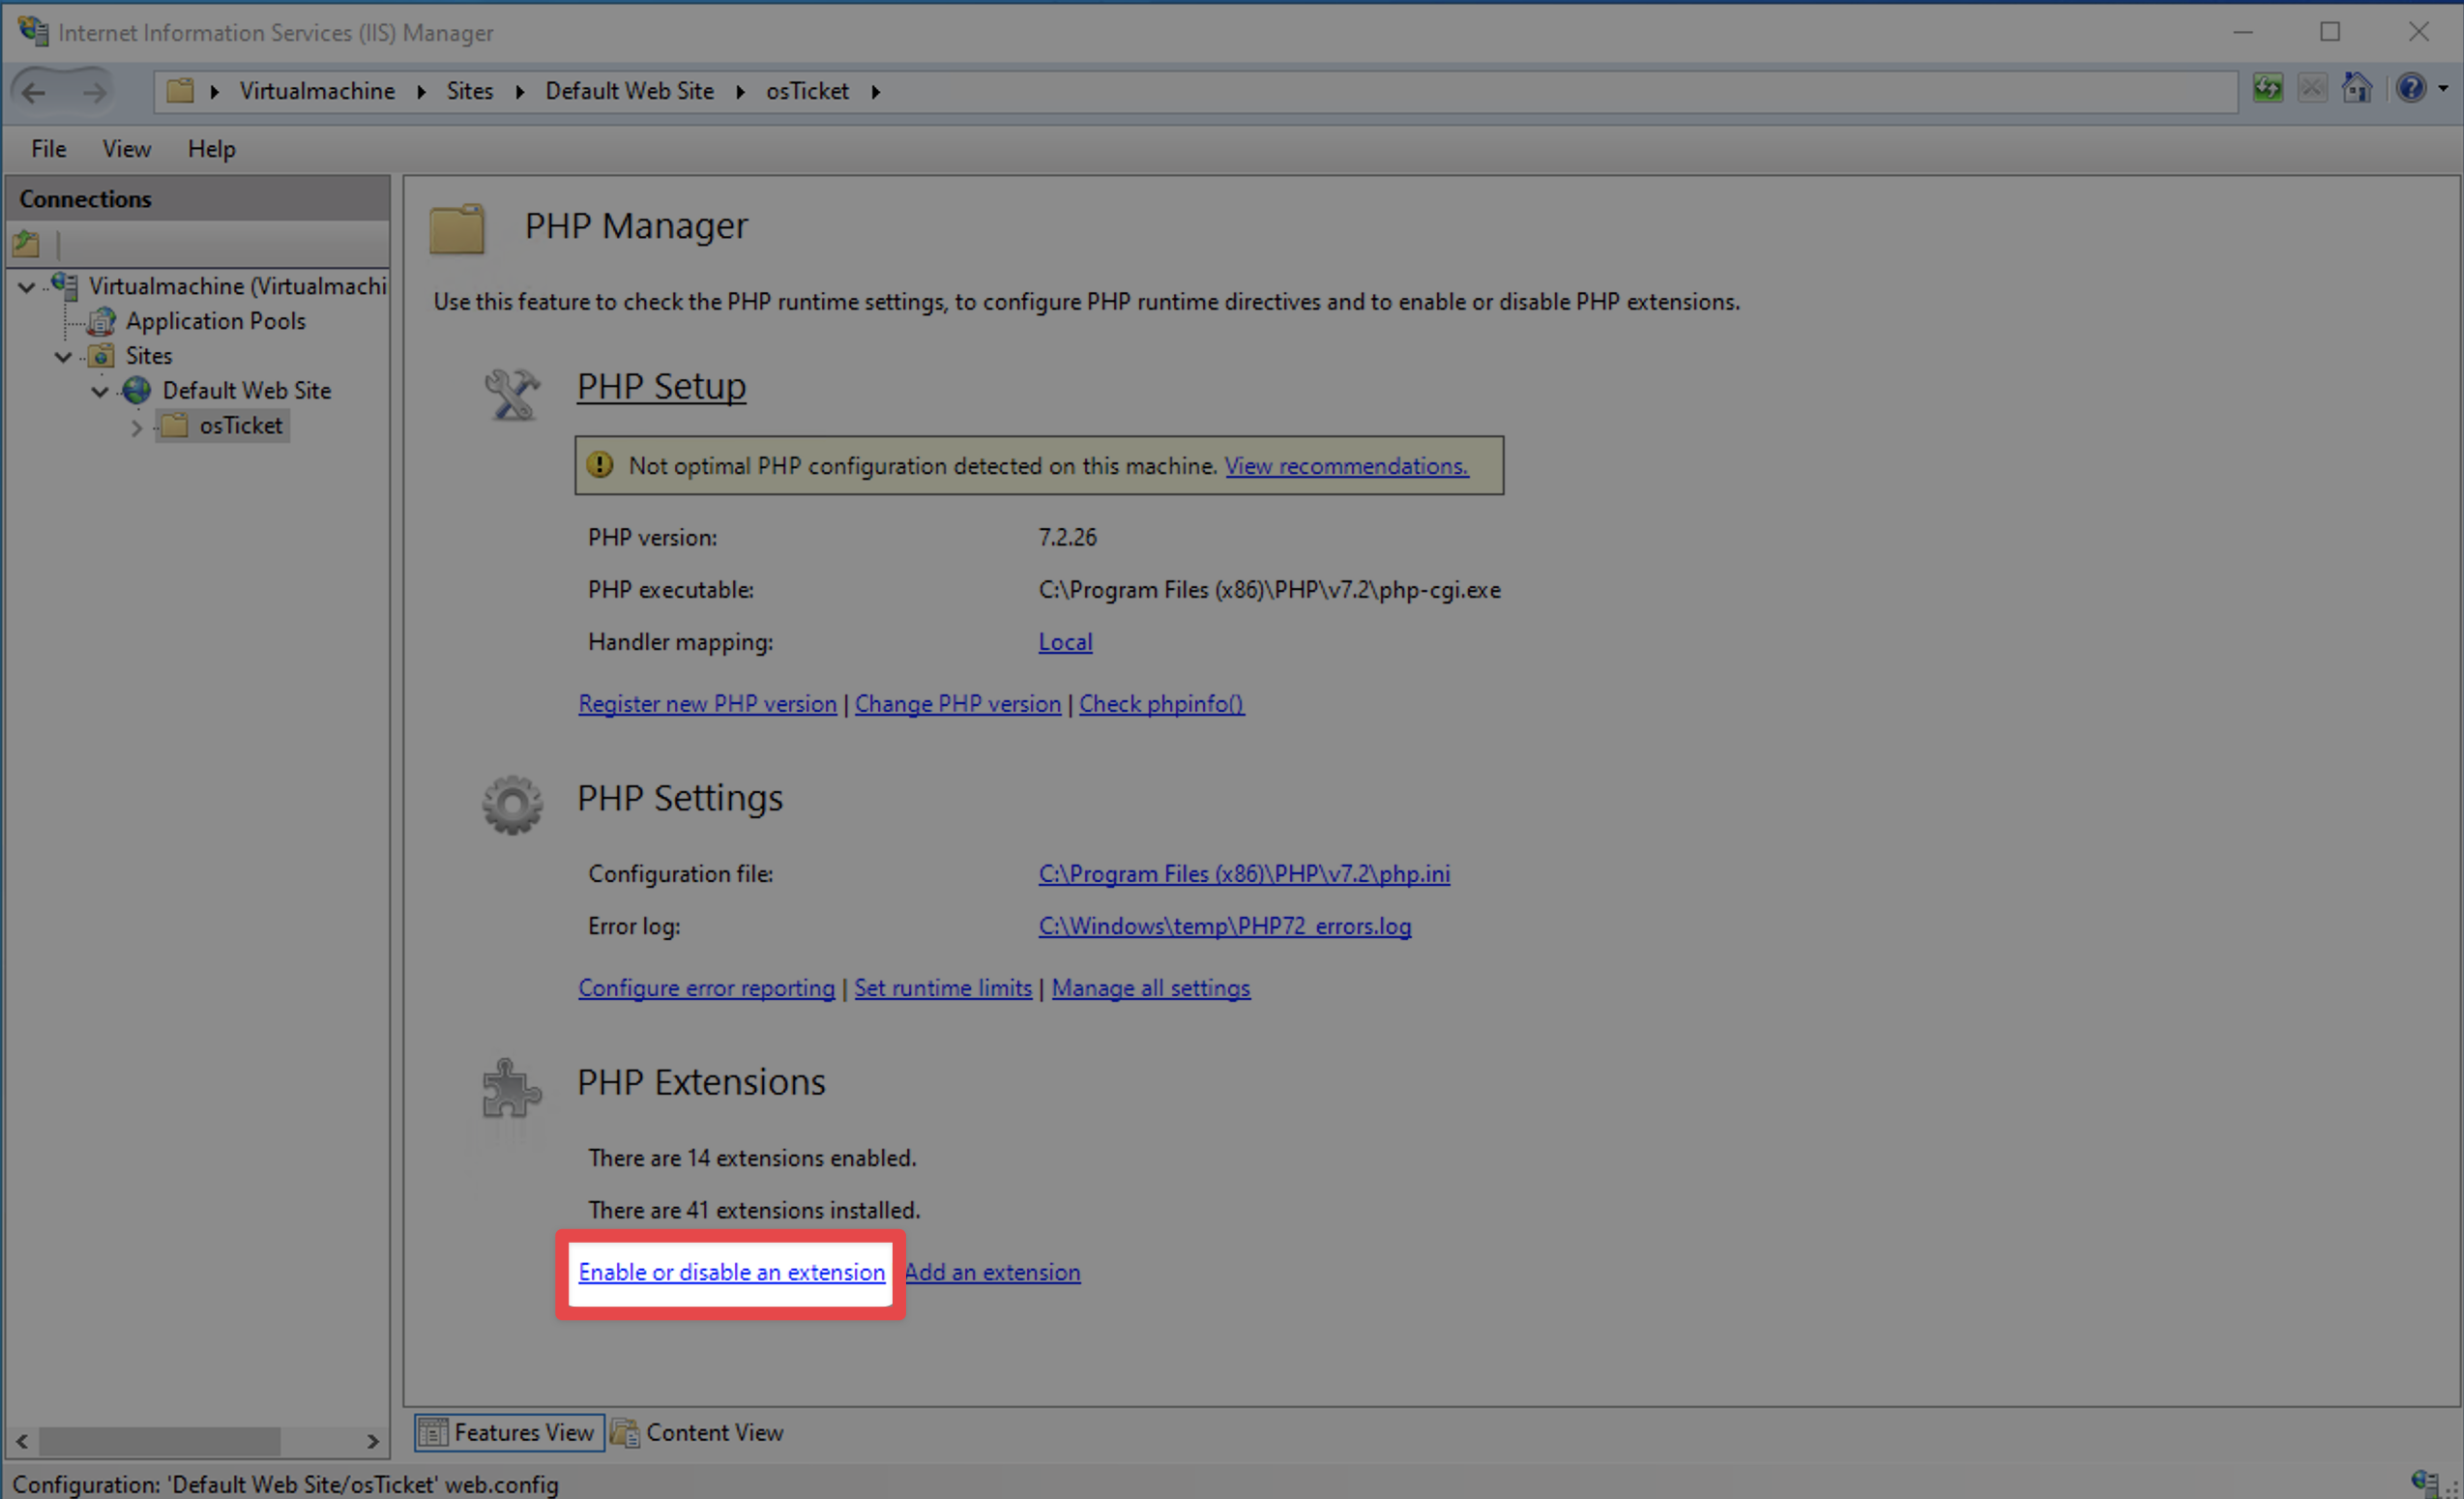Open the blue Help question-mark icon
Screen dimensions: 2464x1499
2410,89
